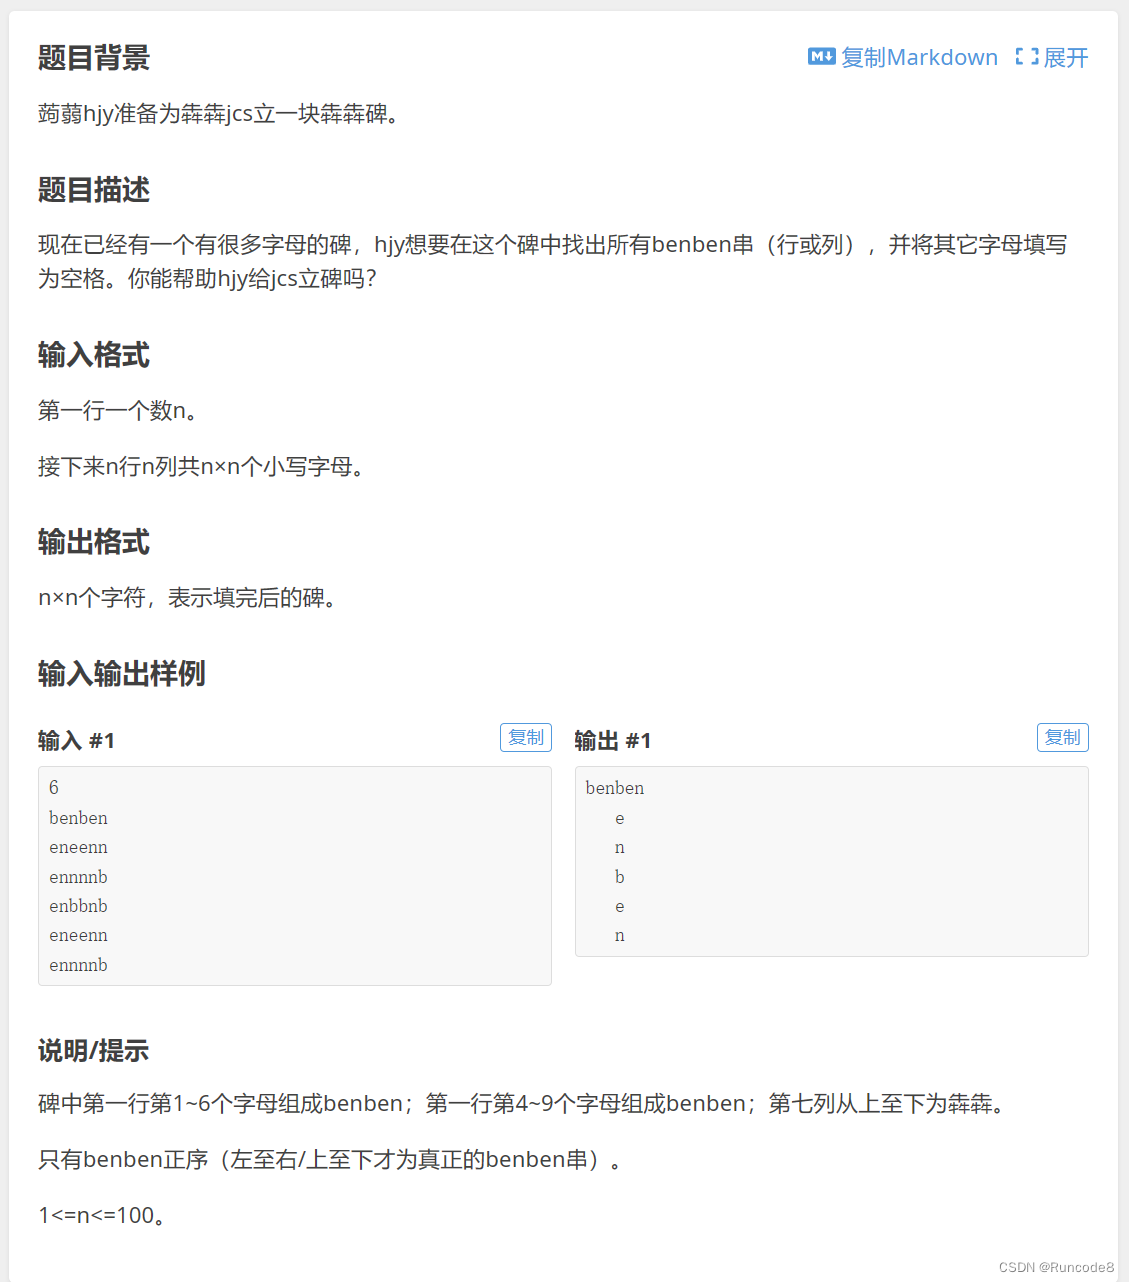Click the 'benben' line in sample input
This screenshot has width=1129, height=1282.
click(78, 818)
